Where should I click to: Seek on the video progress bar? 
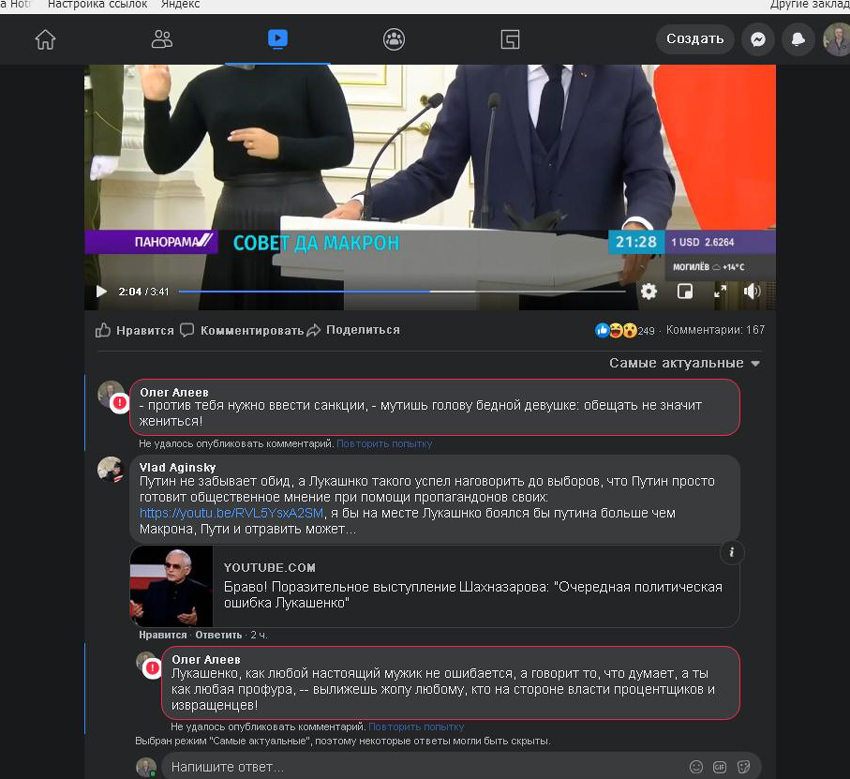(402, 292)
